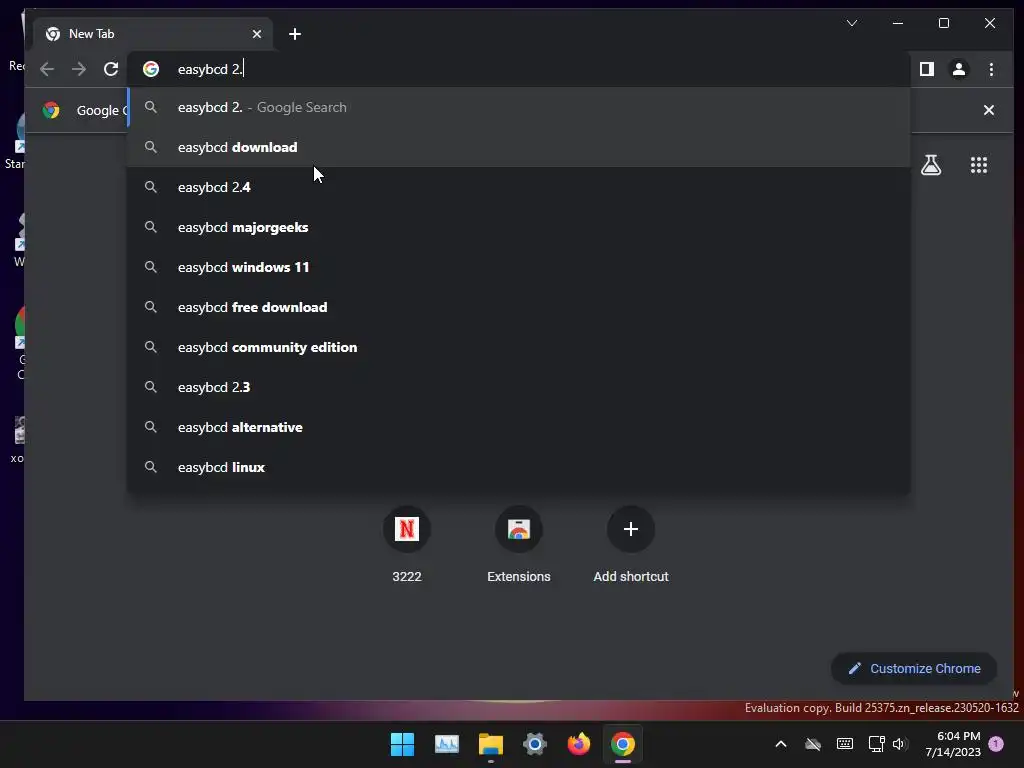The height and width of the screenshot is (768, 1024).
Task: Click the Add shortcut tile
Action: (631, 544)
